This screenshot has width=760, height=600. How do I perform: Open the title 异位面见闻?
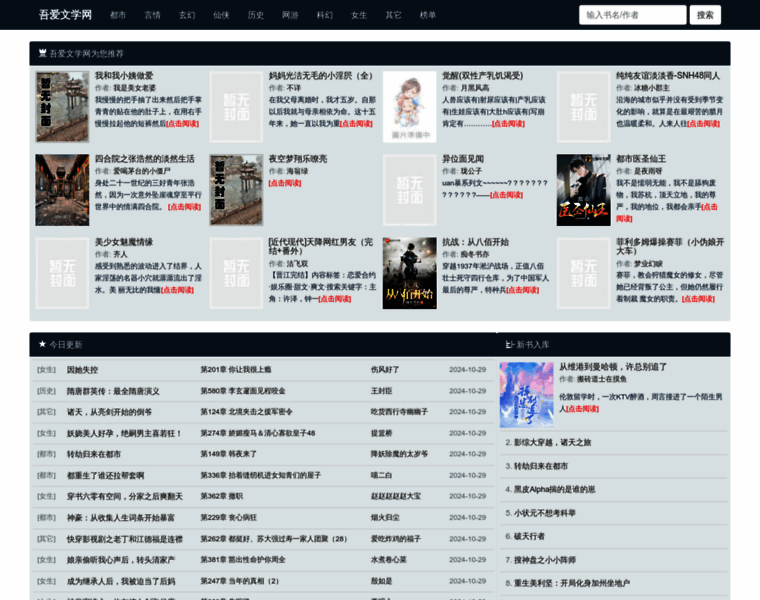pos(463,159)
